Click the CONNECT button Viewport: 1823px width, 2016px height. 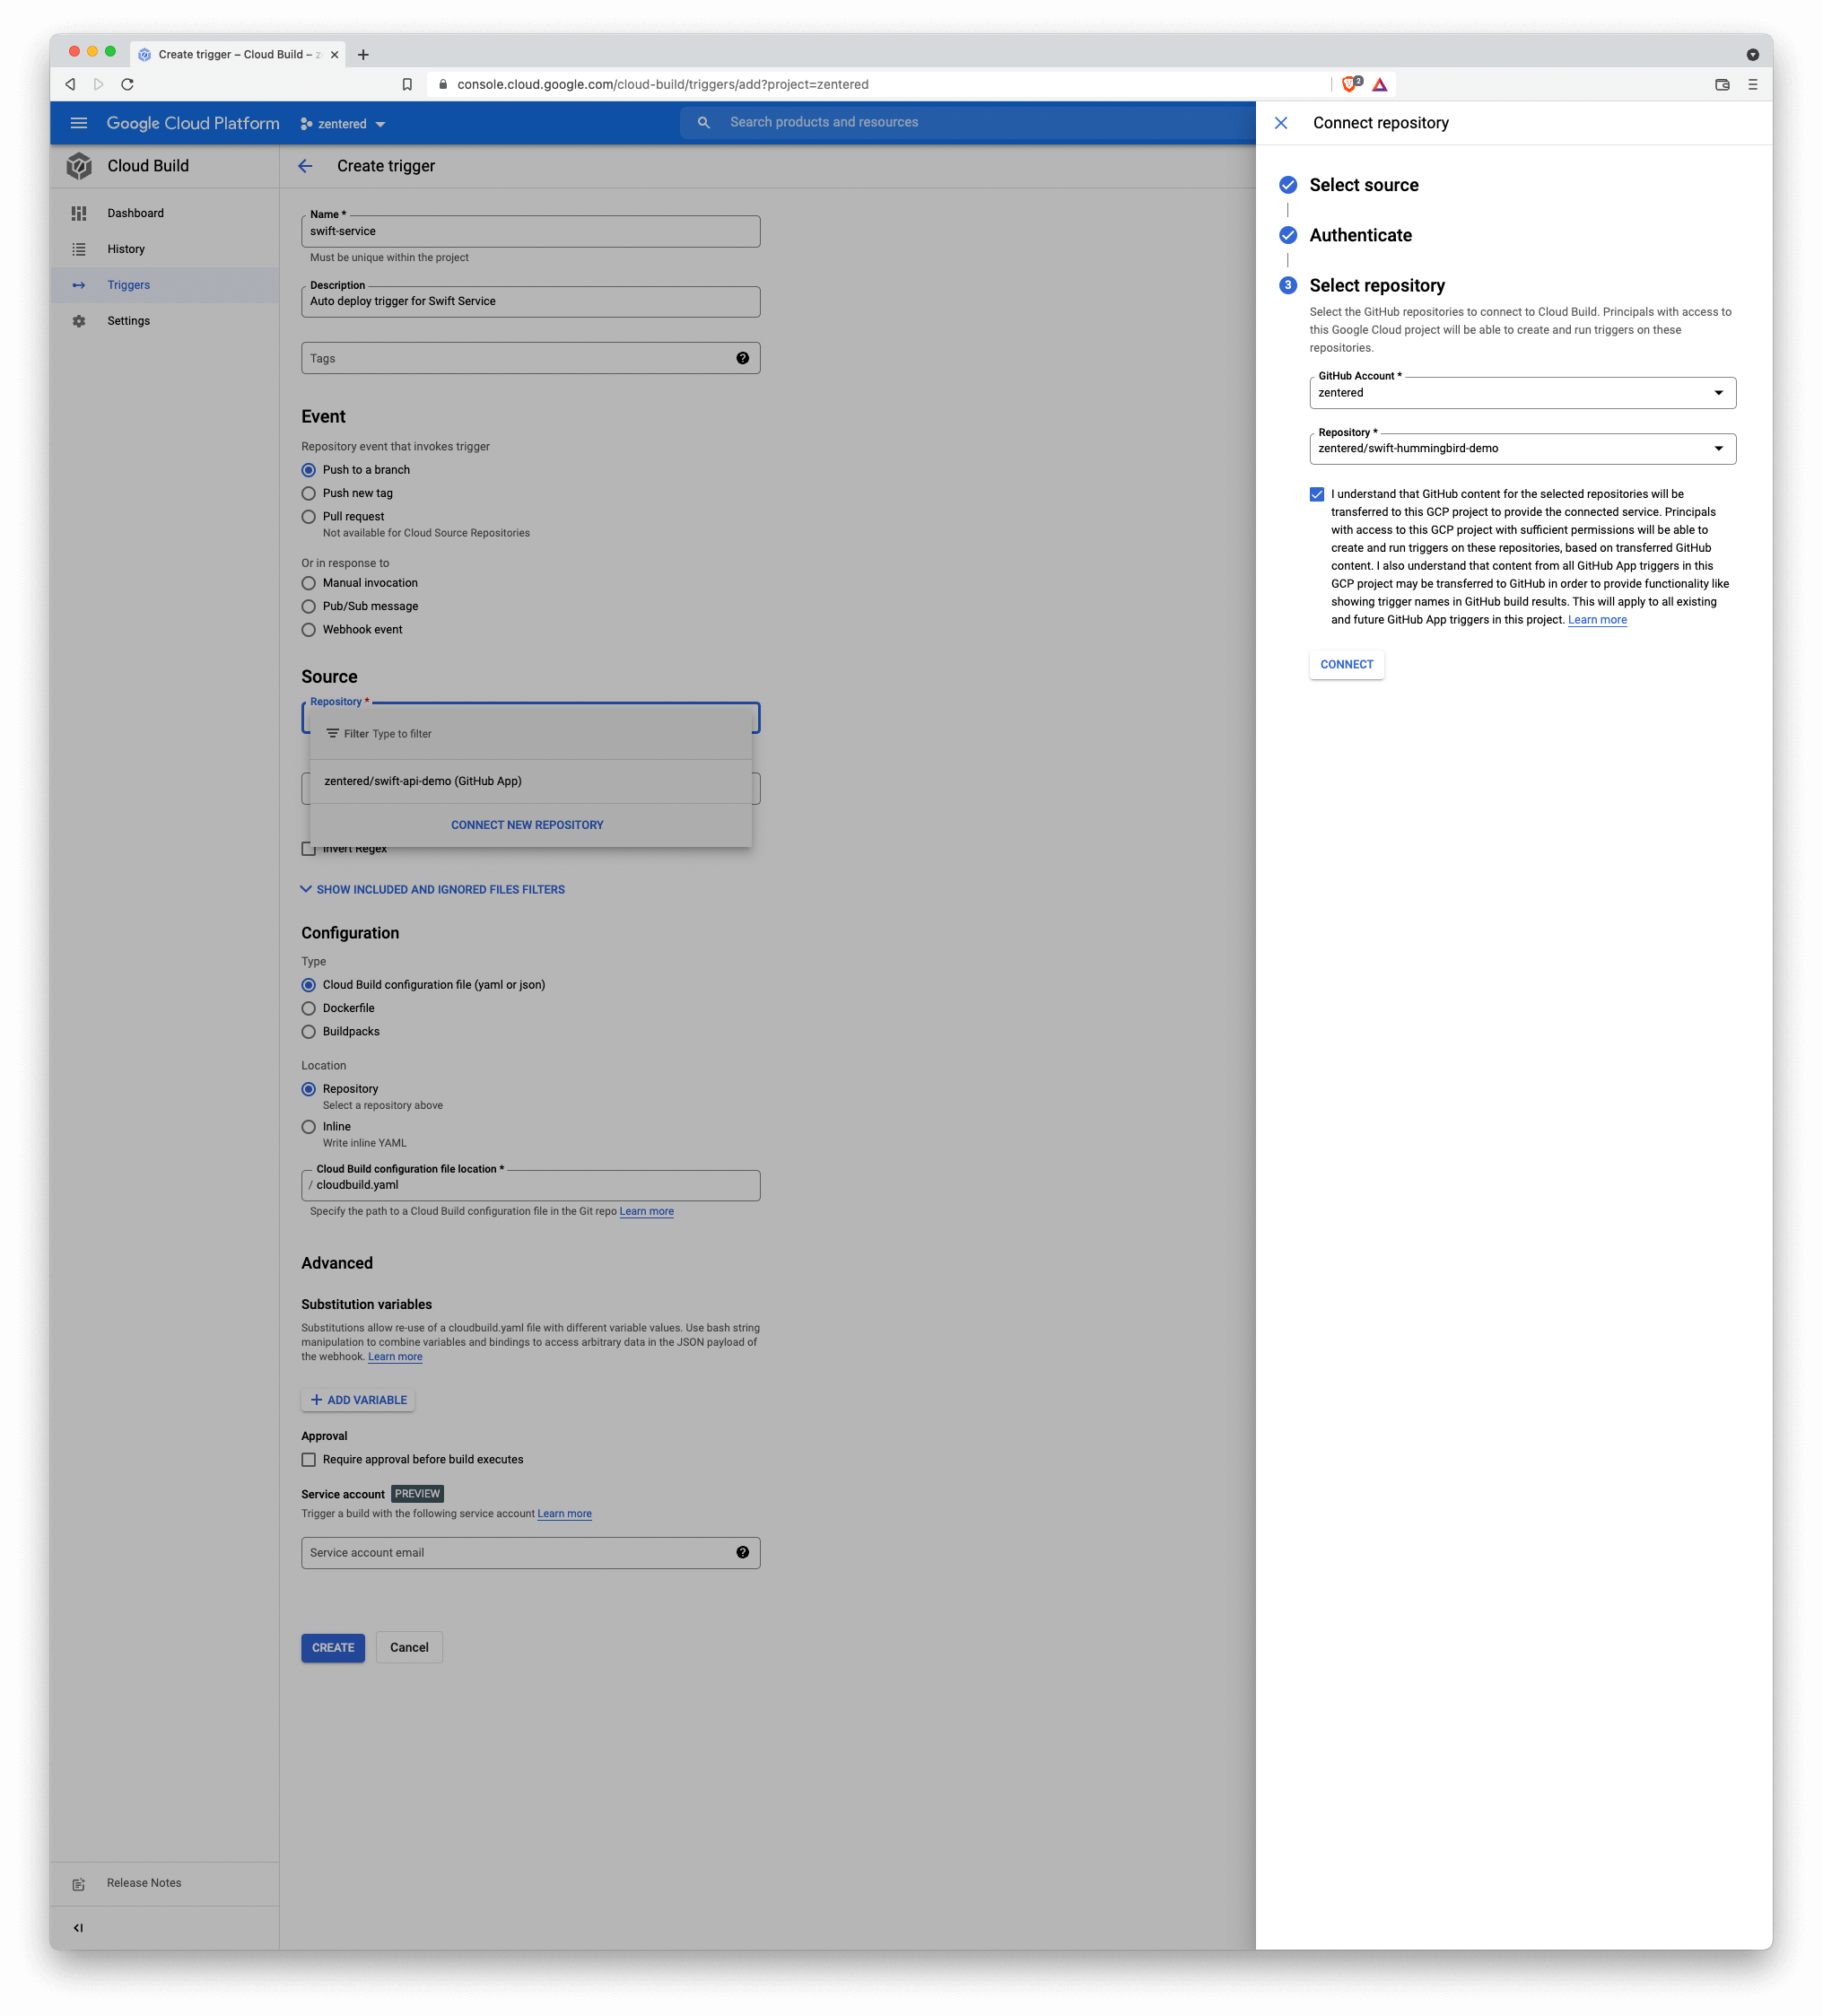click(x=1346, y=664)
